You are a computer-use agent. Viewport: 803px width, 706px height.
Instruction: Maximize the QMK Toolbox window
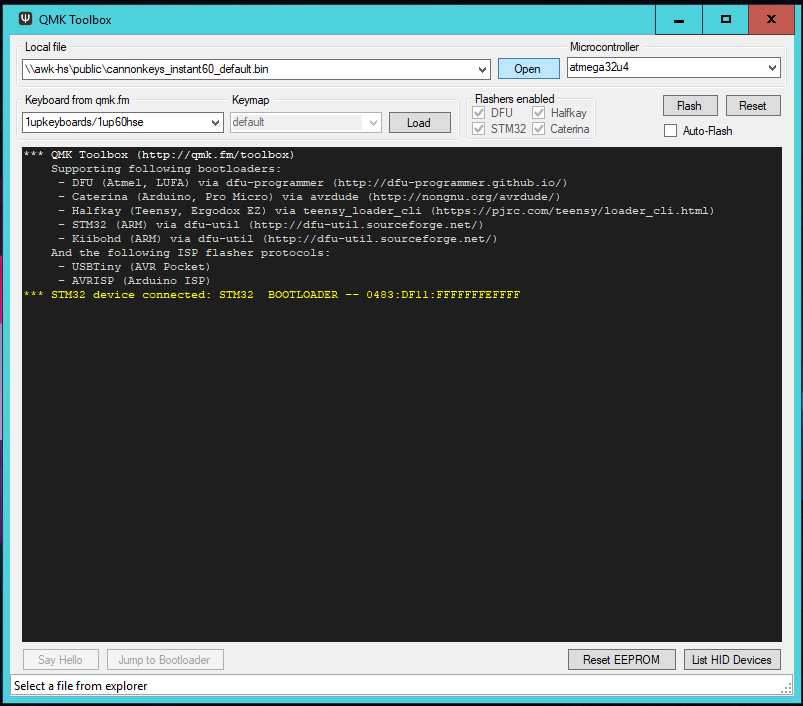click(725, 19)
